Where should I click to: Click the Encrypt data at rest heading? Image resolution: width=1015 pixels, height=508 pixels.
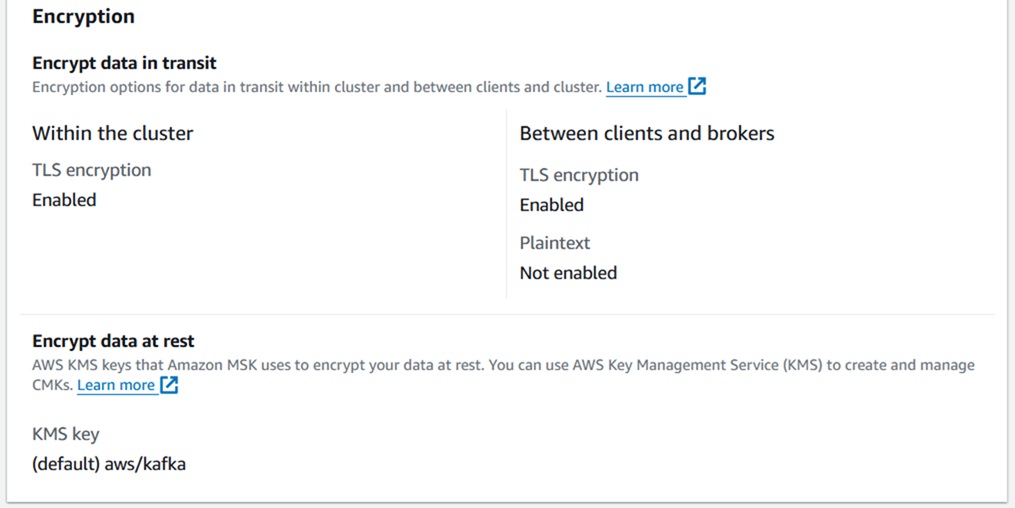[x=113, y=341]
